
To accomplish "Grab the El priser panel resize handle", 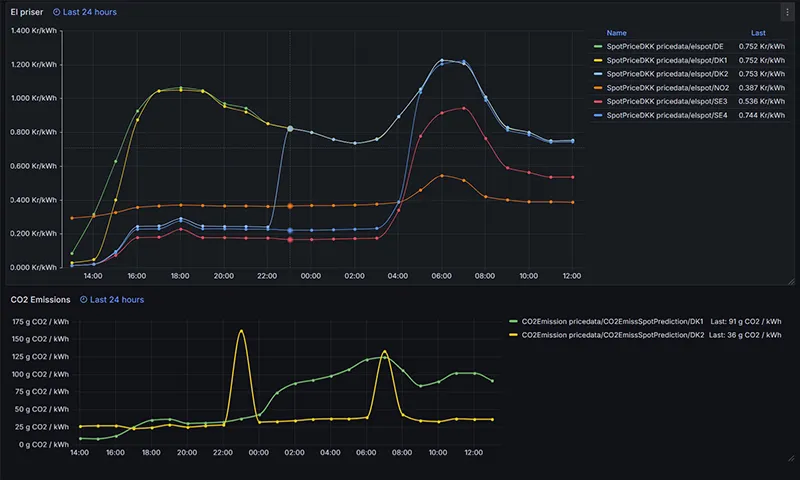I will pos(791,281).
